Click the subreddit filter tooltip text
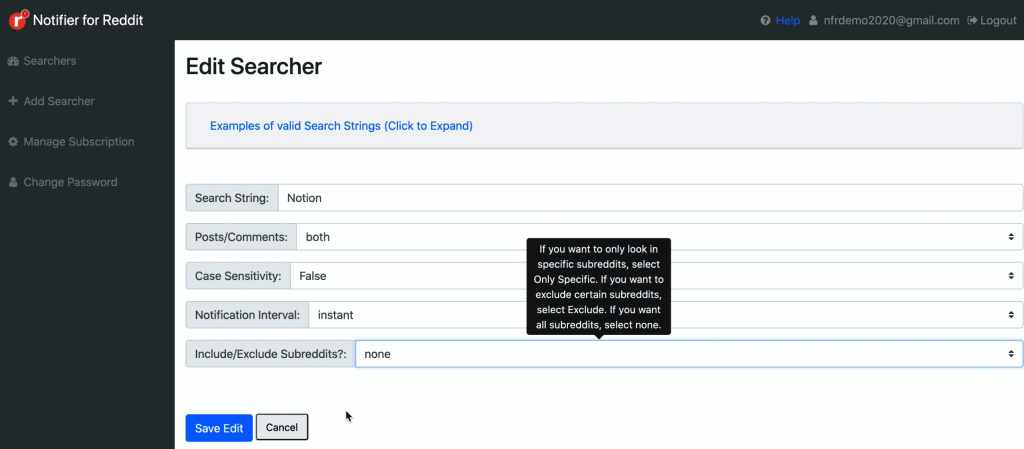This screenshot has height=449, width=1024. [x=599, y=286]
